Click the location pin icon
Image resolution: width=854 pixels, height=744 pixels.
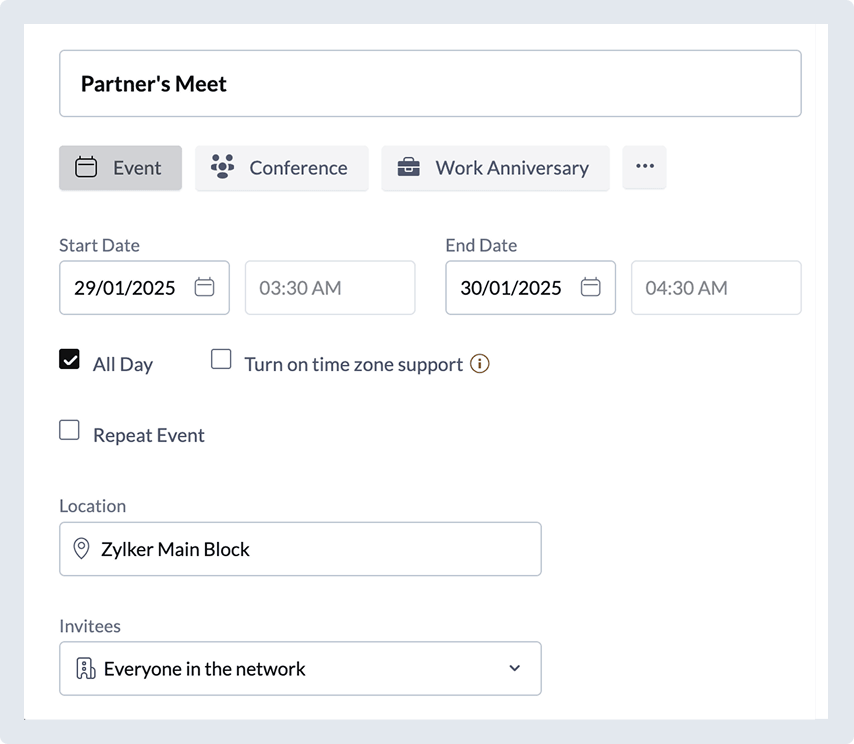click(81, 549)
